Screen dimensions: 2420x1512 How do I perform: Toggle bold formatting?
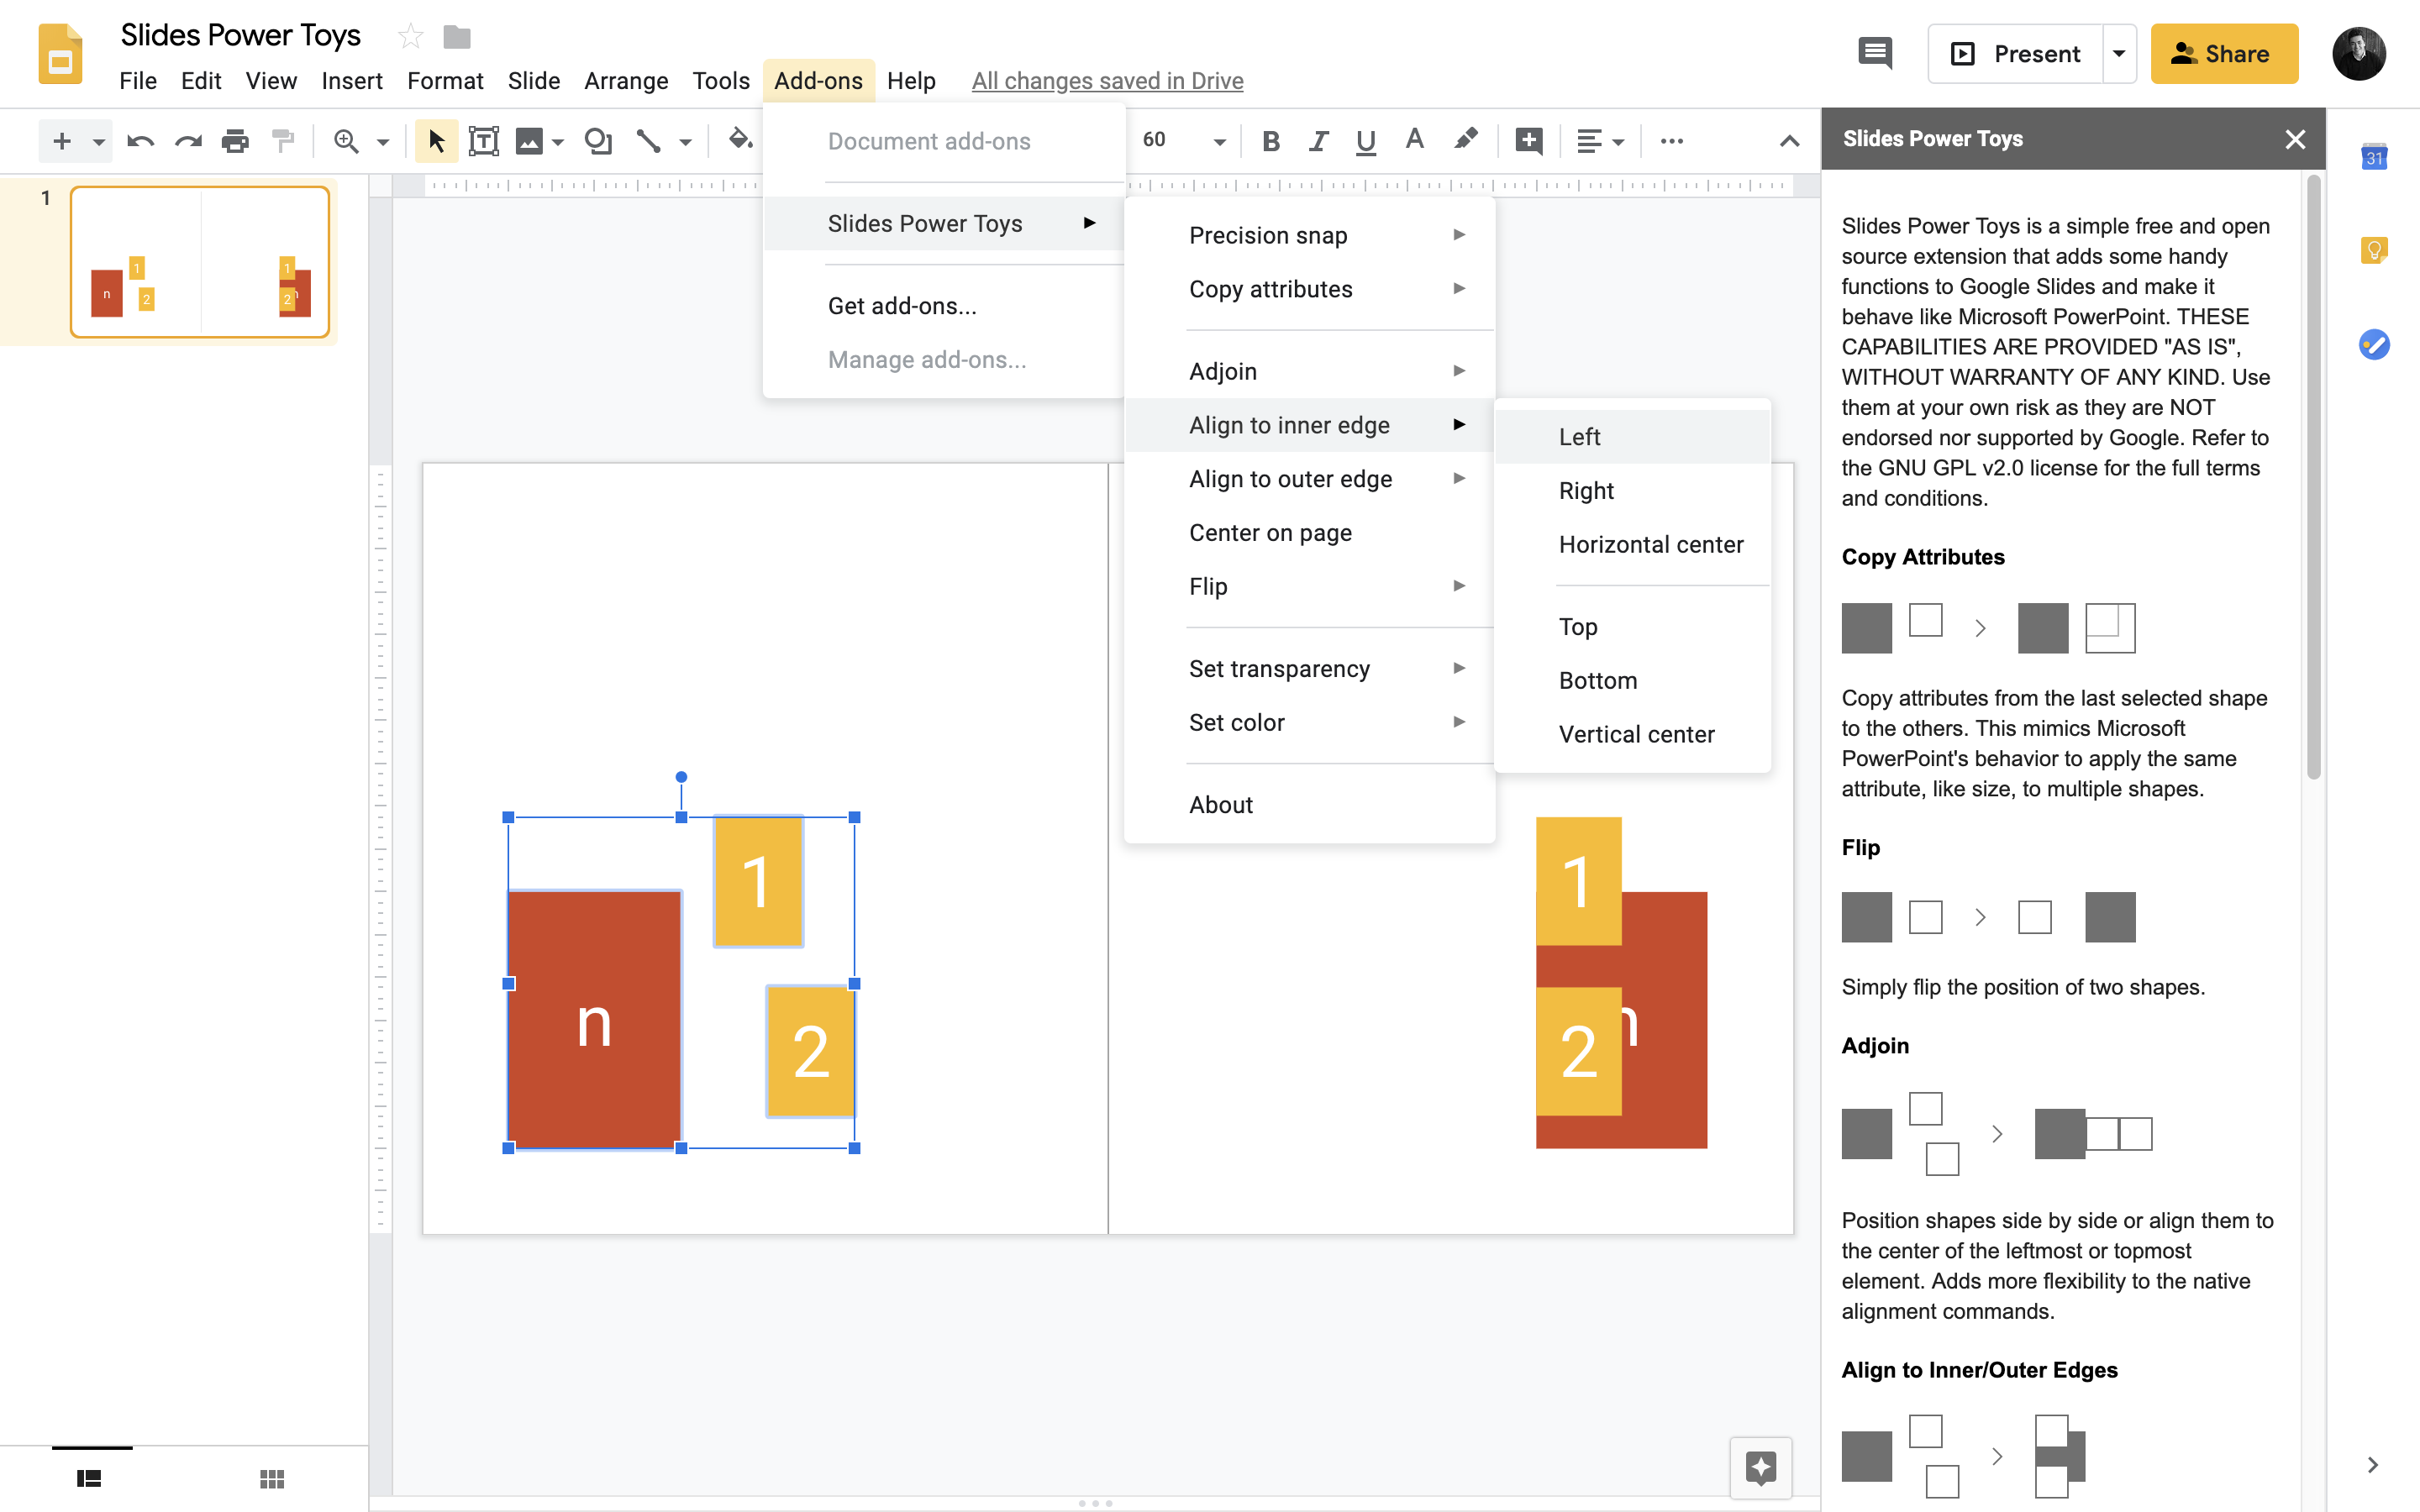point(1270,141)
